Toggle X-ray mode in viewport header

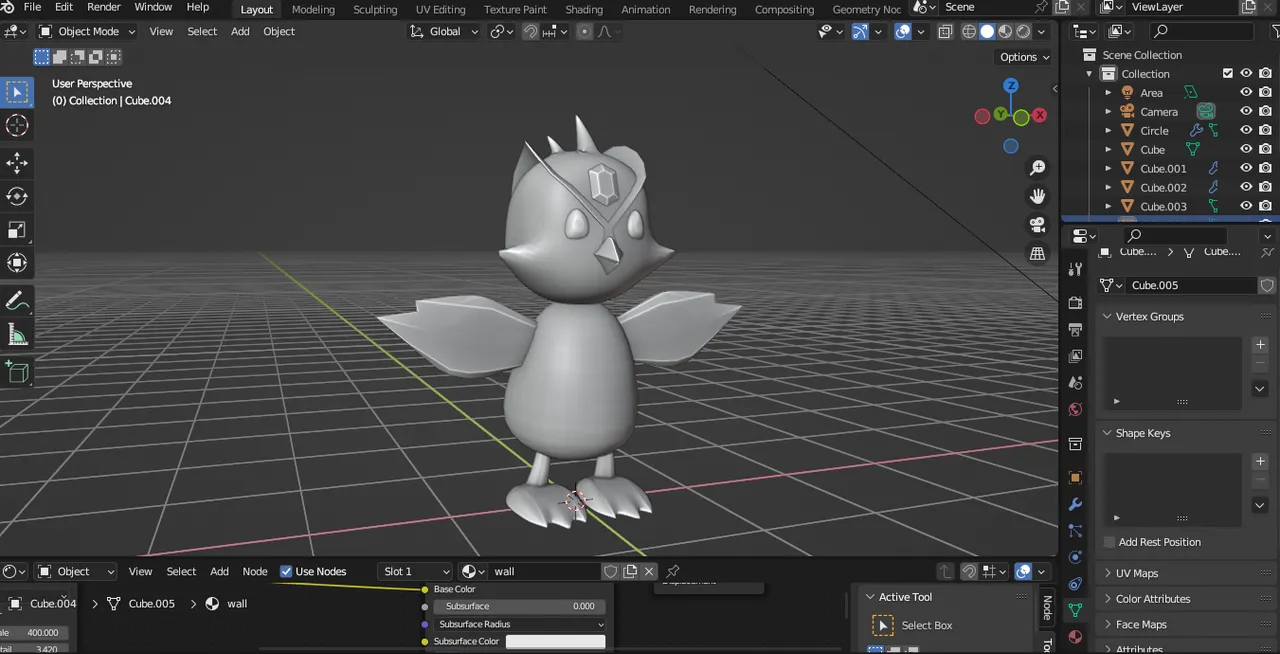click(x=945, y=31)
